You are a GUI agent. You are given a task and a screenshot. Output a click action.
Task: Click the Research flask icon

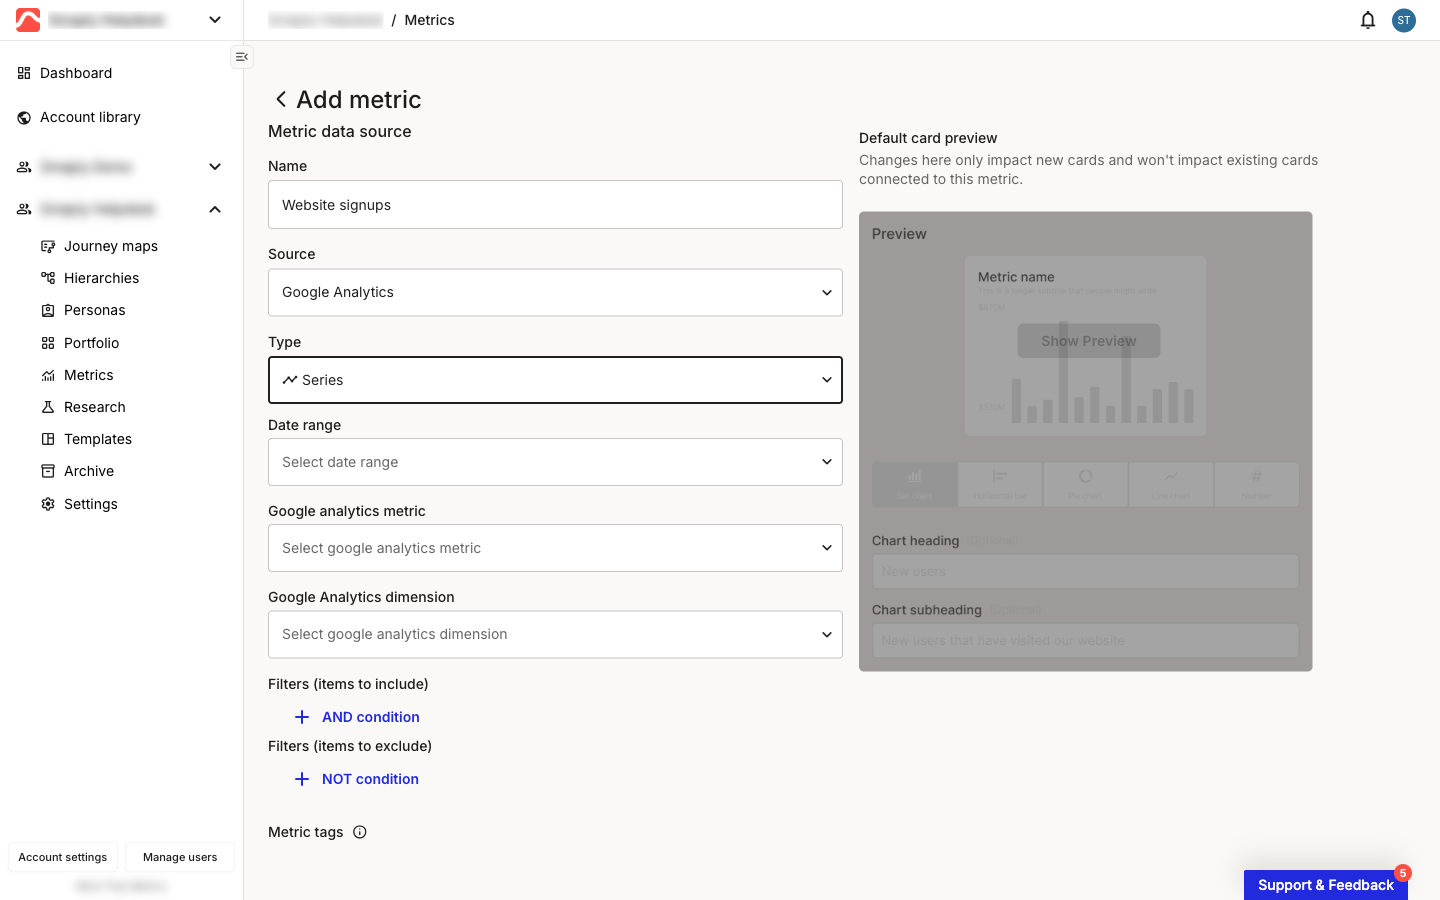coord(48,407)
